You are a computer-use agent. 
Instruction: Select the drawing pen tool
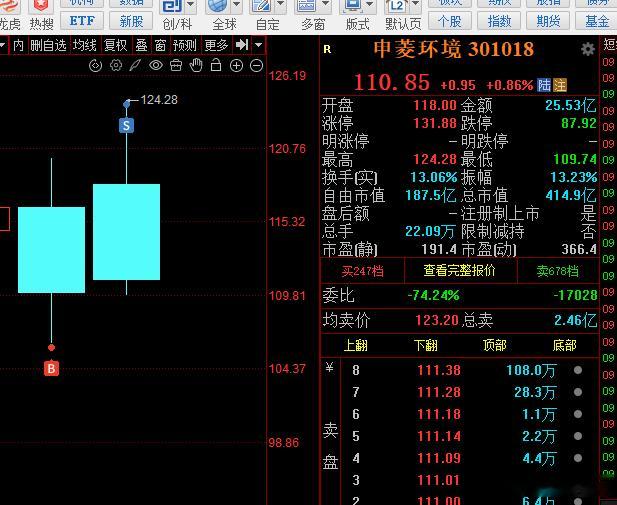[x=135, y=65]
